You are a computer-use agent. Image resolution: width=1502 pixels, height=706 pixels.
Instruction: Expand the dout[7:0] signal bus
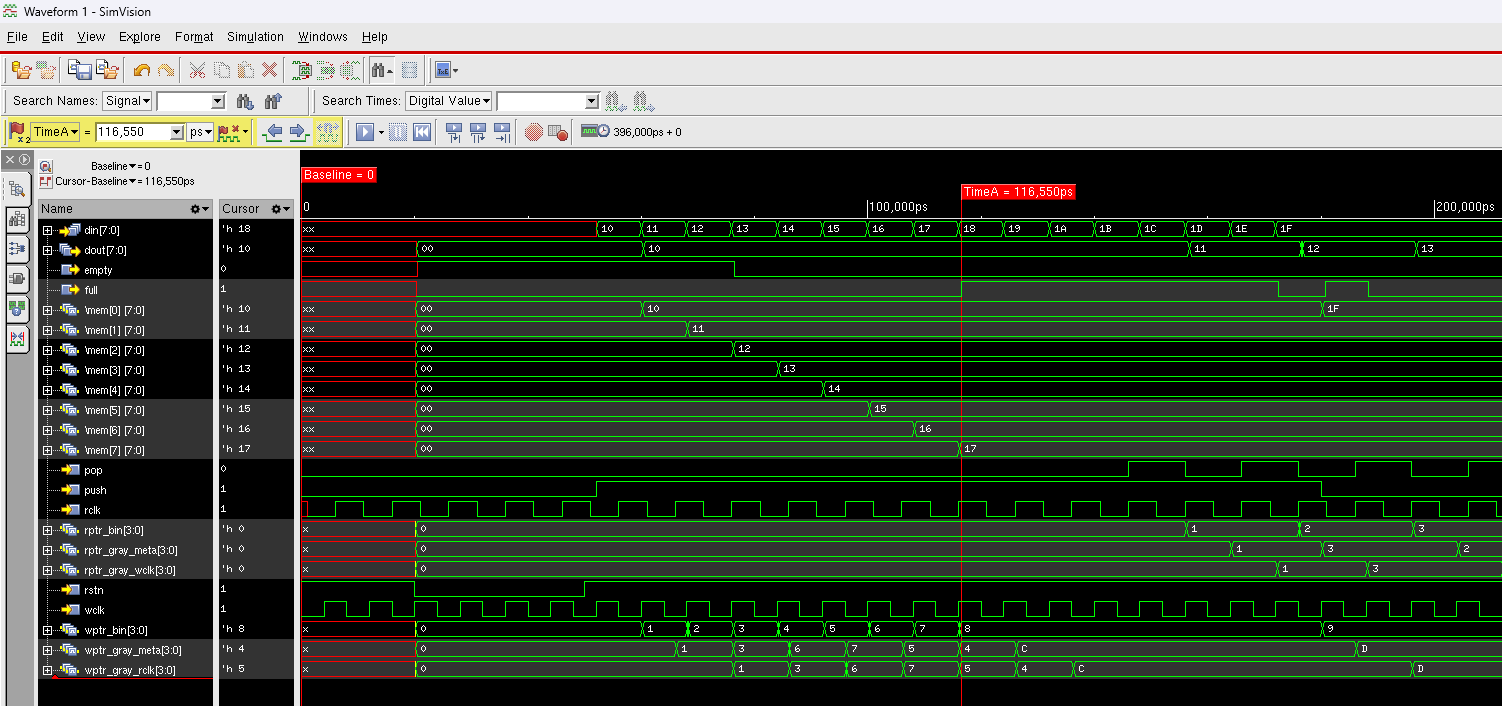click(47, 250)
